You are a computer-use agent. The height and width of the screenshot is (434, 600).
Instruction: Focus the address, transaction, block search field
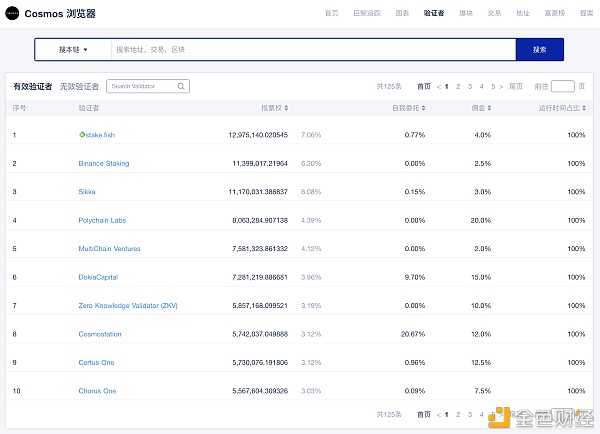(x=313, y=49)
